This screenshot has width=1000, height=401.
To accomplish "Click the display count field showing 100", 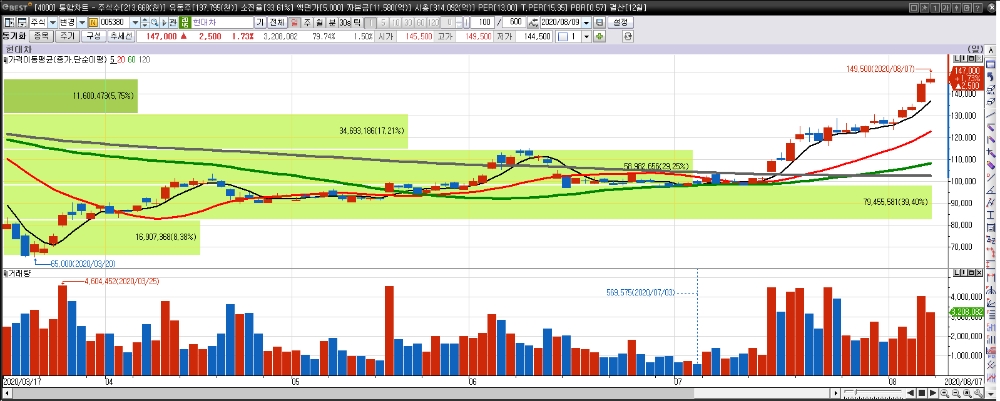I will pos(482,22).
